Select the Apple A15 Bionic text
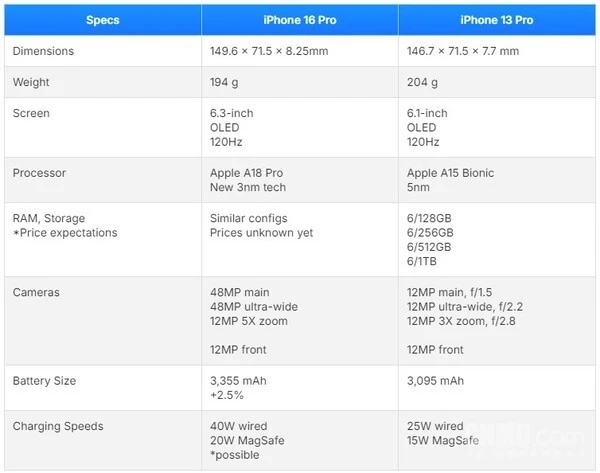 click(450, 173)
